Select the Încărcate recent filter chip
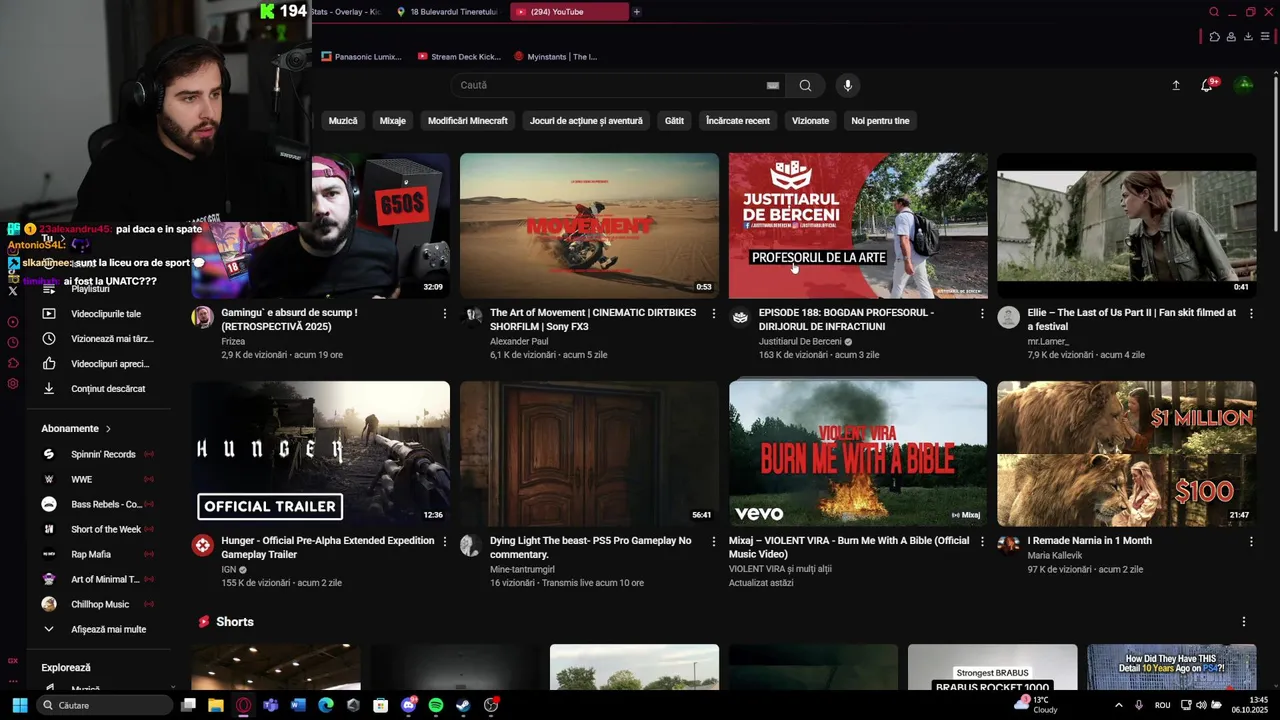The image size is (1280, 720). [x=738, y=121]
